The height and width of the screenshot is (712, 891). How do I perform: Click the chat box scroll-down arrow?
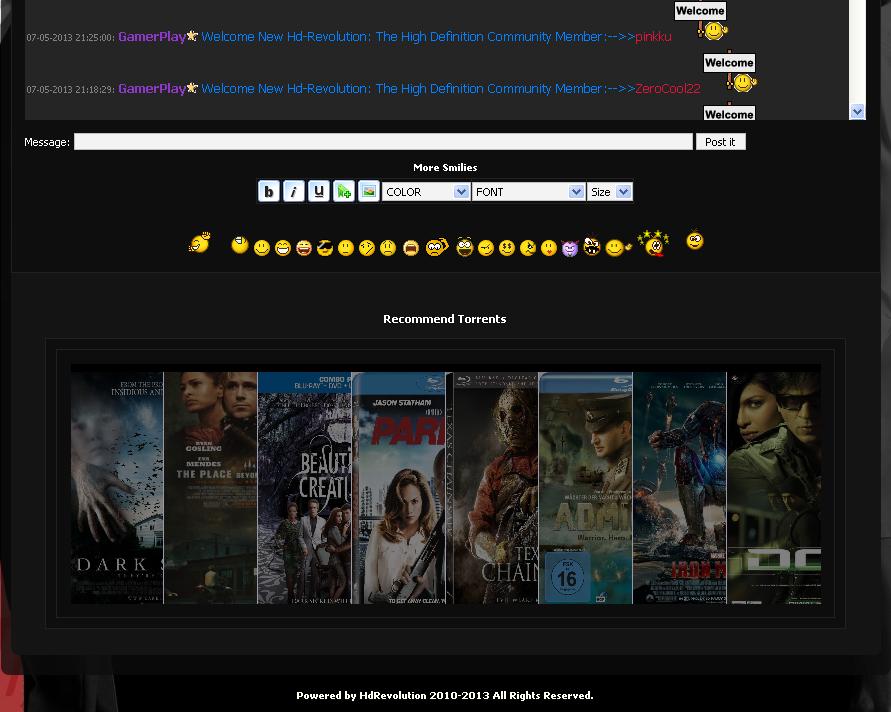tap(857, 112)
